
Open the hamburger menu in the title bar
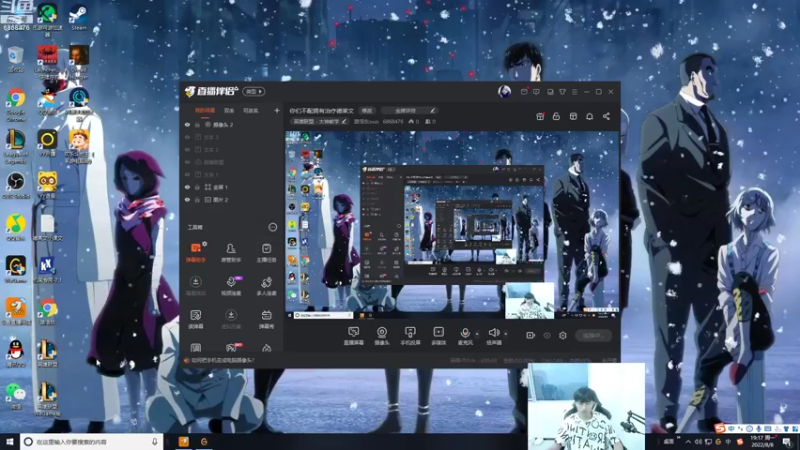tap(574, 92)
